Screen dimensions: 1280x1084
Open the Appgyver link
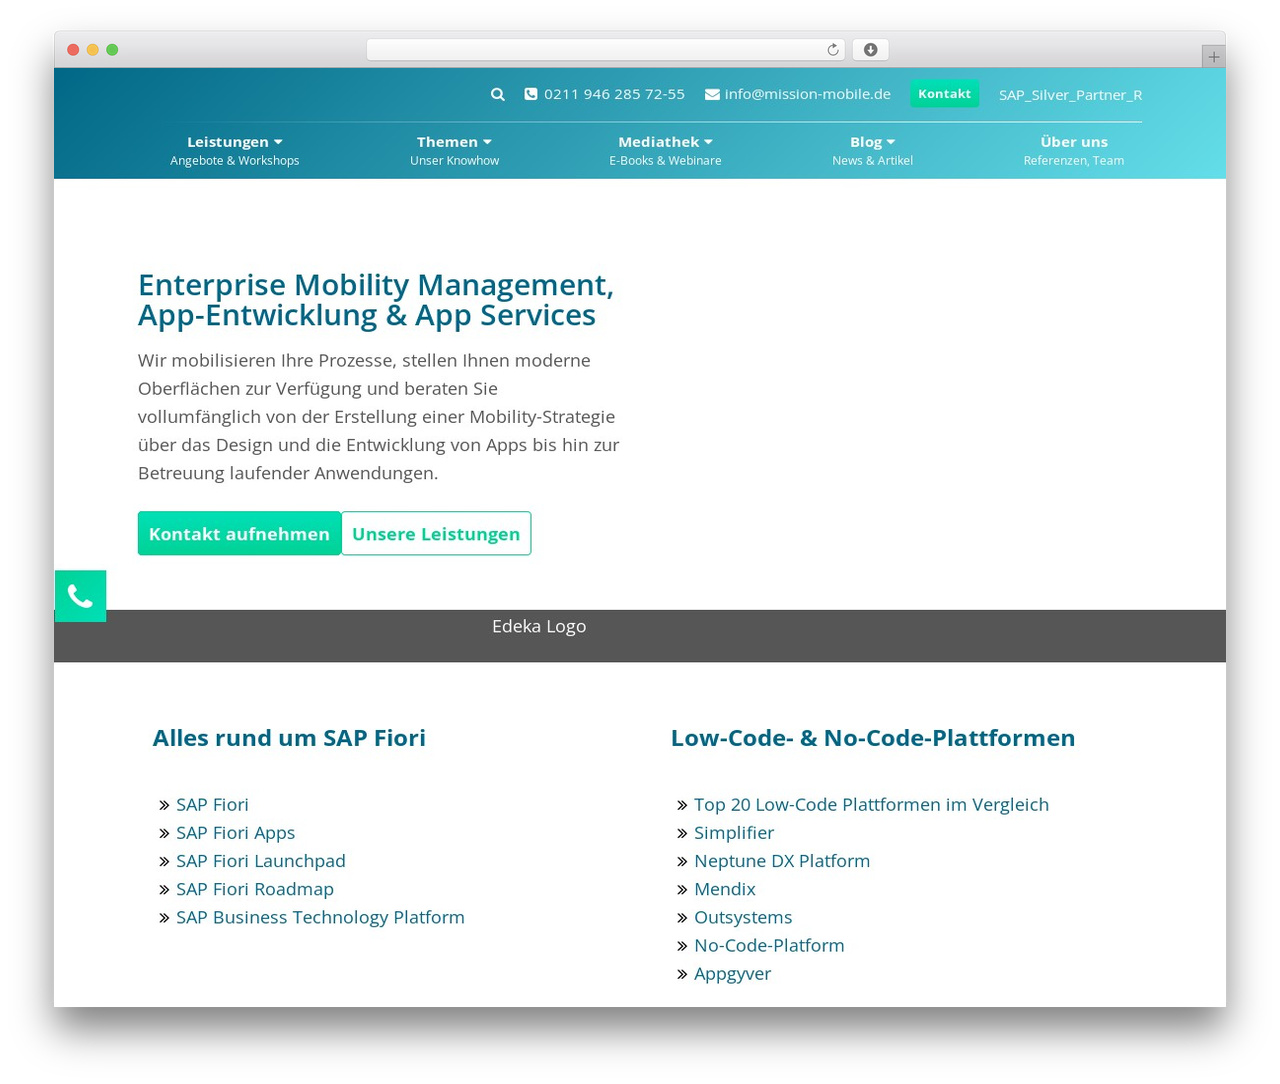tap(732, 974)
